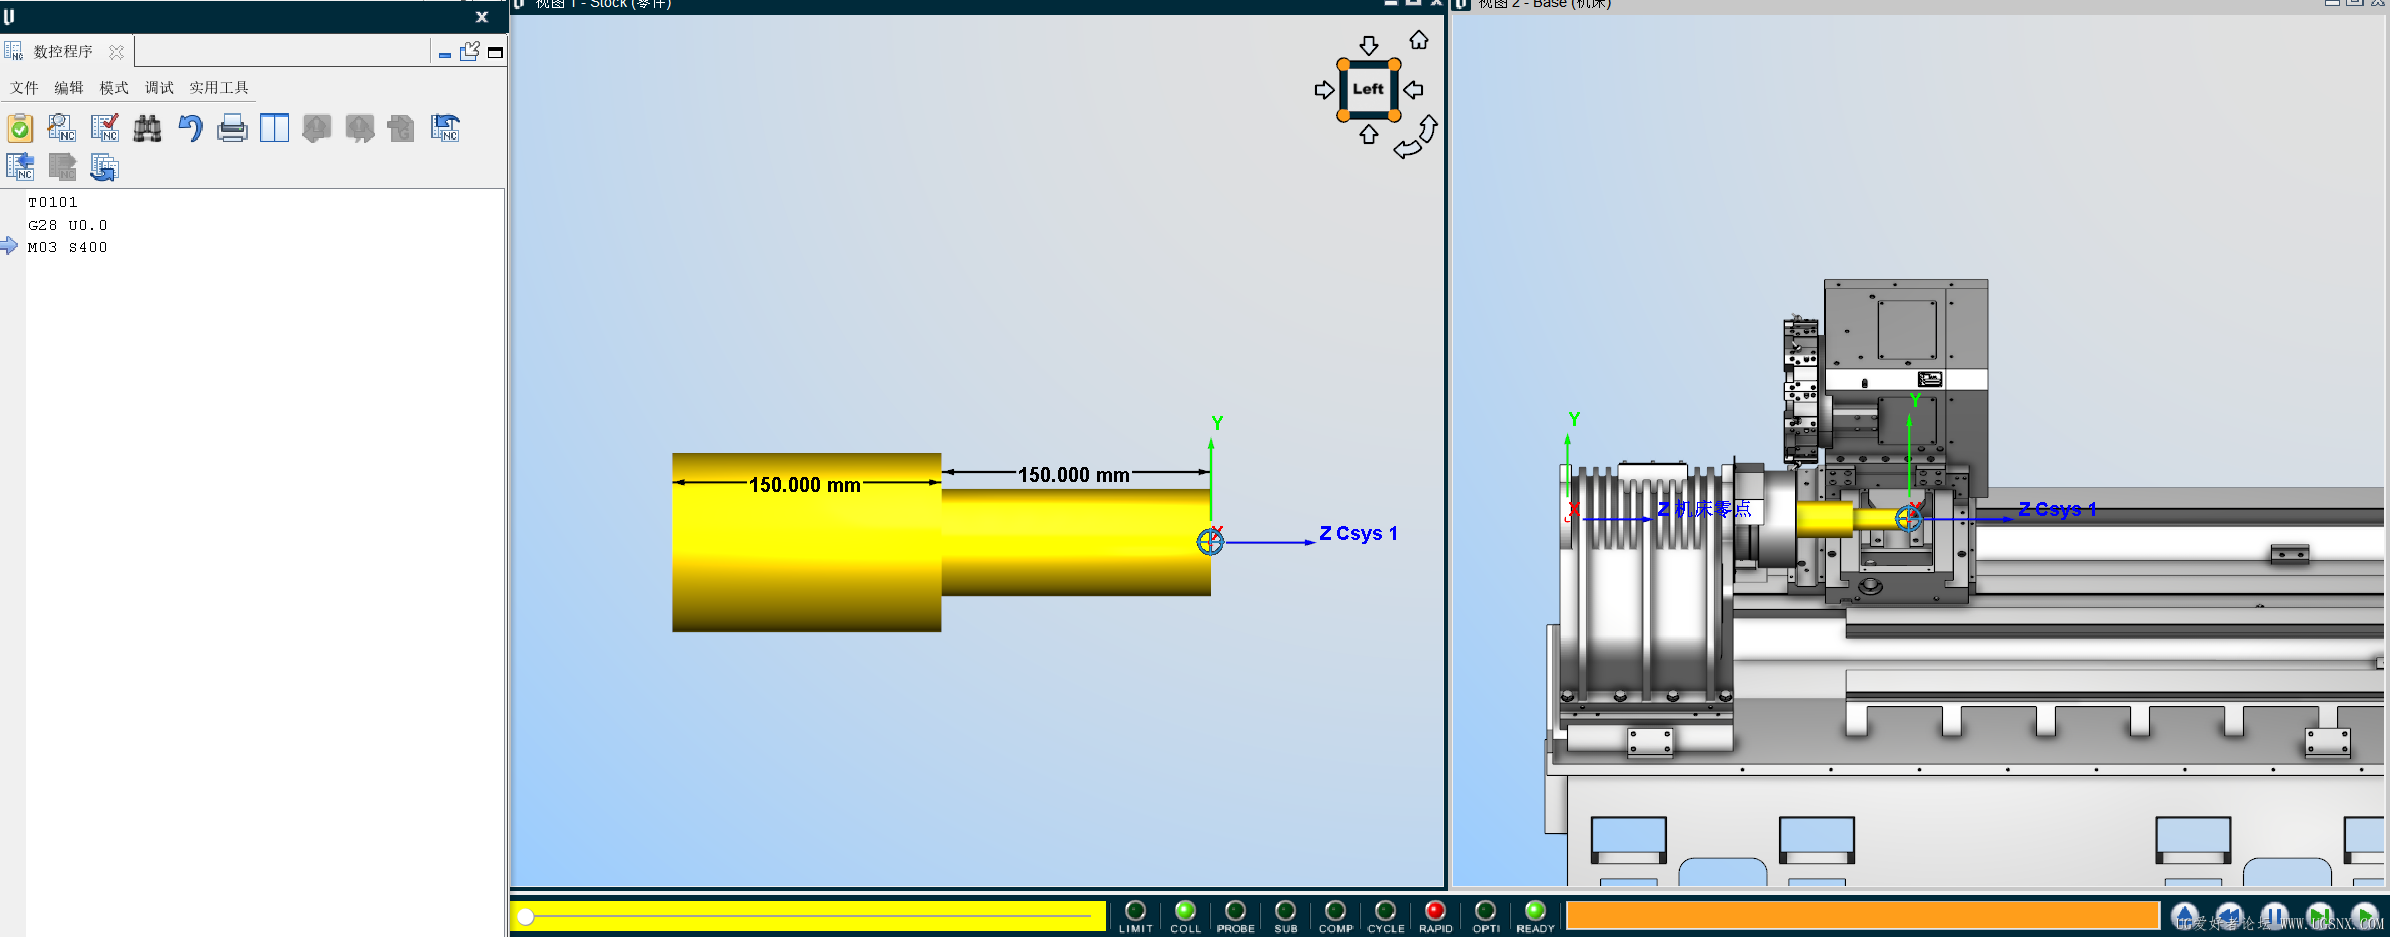The image size is (2390, 937).
Task: Pause the simulation
Action: coord(2275,916)
